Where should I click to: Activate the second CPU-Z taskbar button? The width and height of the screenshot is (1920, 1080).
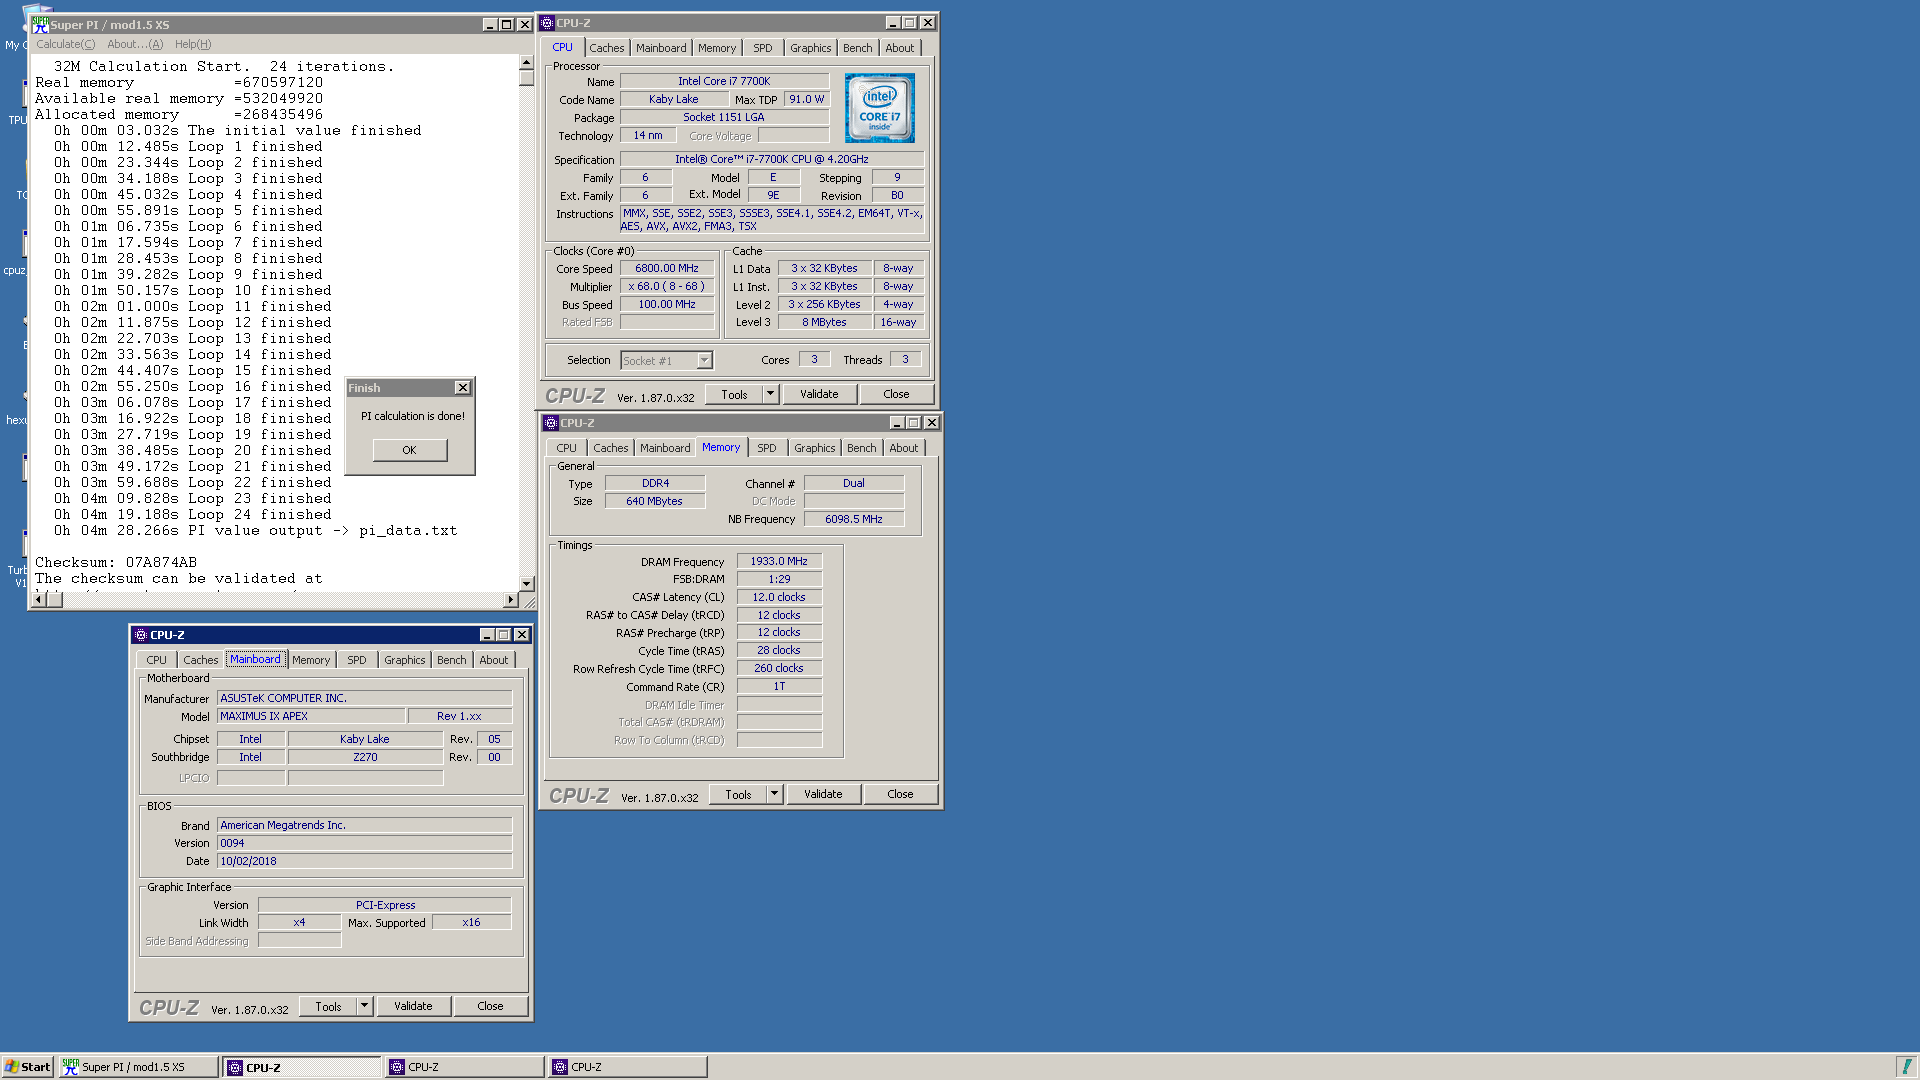465,1067
